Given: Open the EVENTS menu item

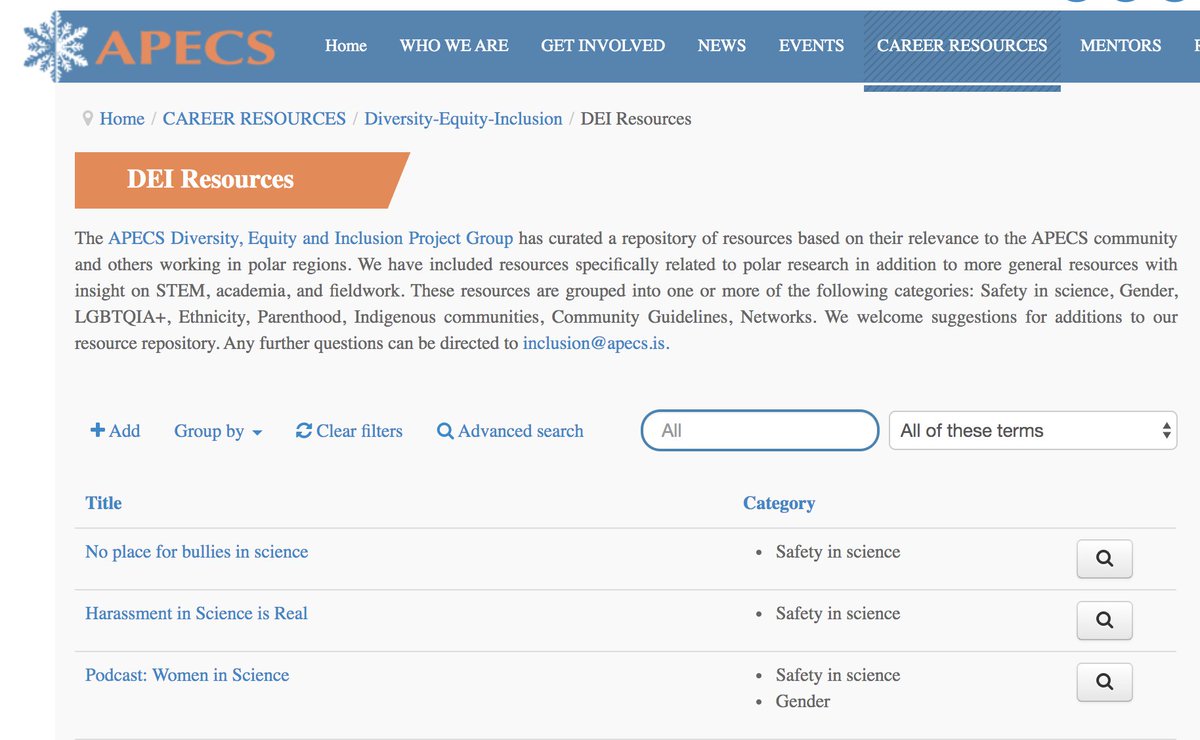Looking at the screenshot, I should tap(811, 45).
